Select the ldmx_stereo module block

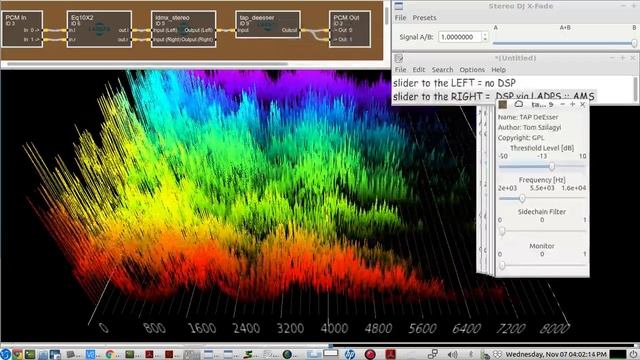point(183,29)
